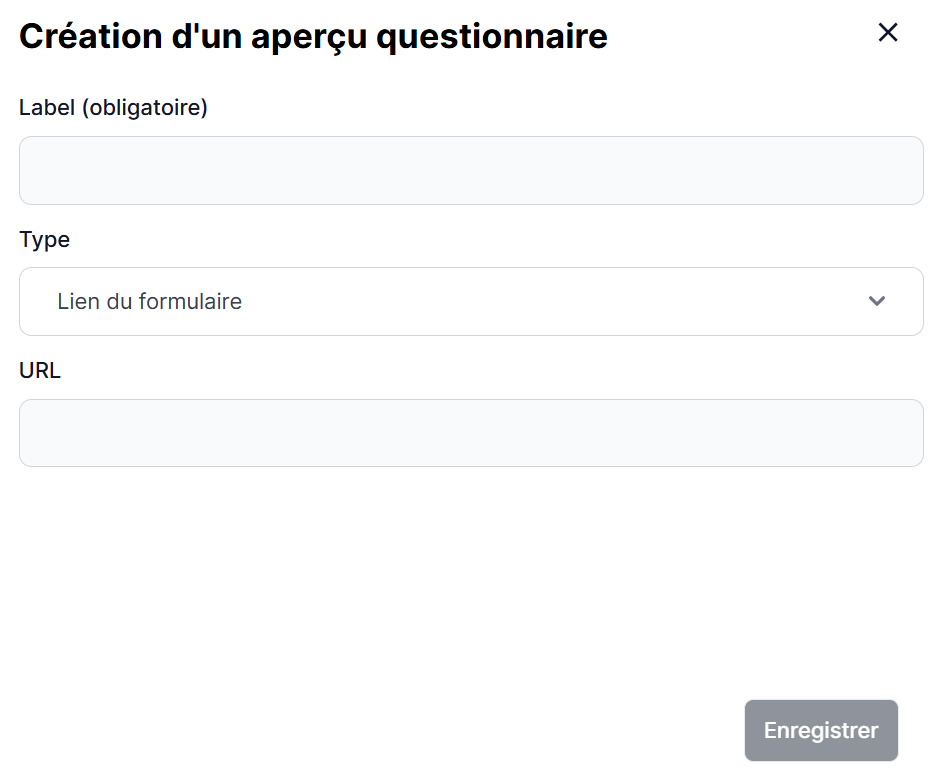Click the 'Type' field label
Image resolution: width=934 pixels, height=777 pixels.
[x=44, y=240]
